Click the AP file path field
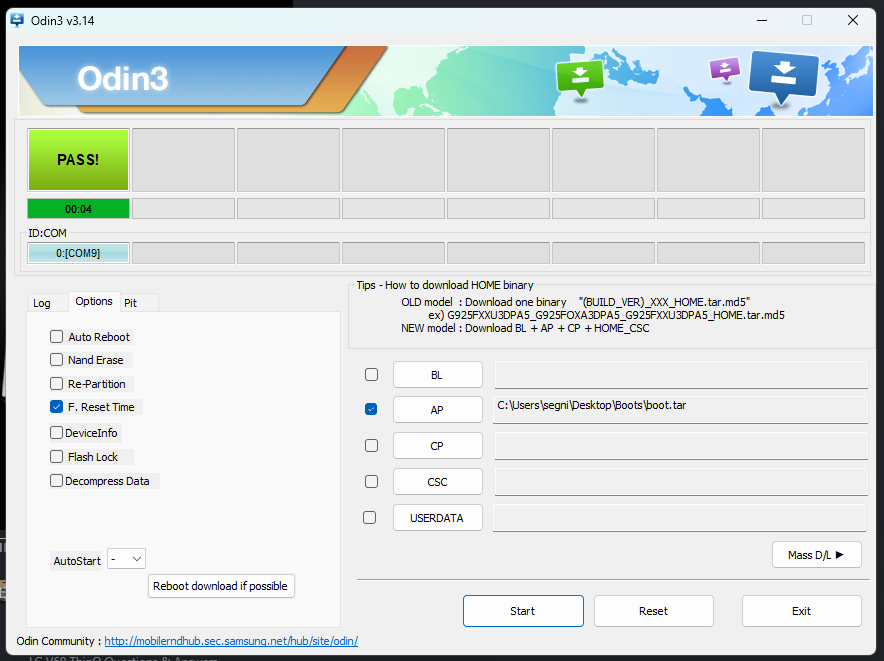884x661 pixels. [x=680, y=409]
